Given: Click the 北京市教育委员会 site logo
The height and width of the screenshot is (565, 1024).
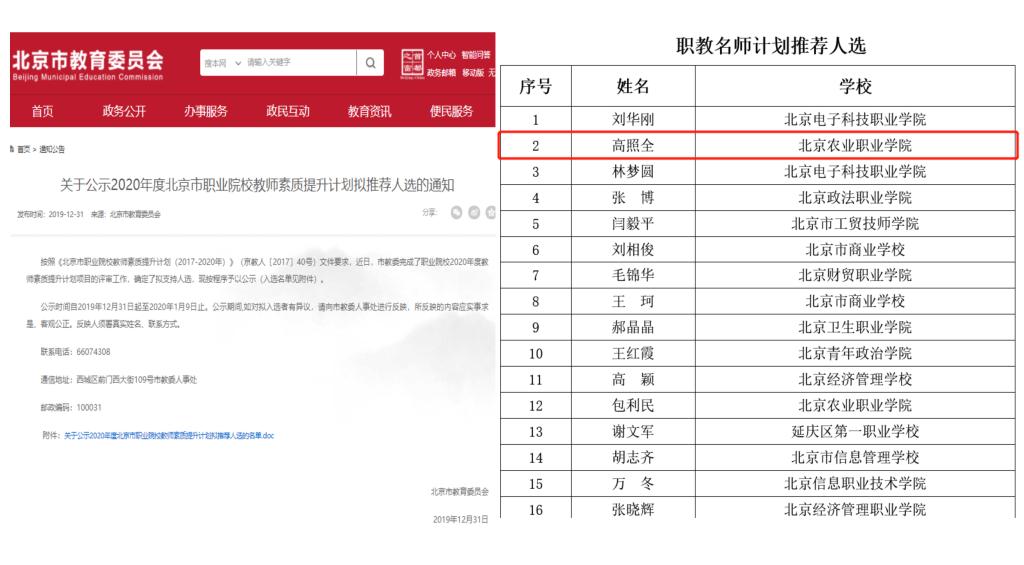Looking at the screenshot, I should pos(88,62).
